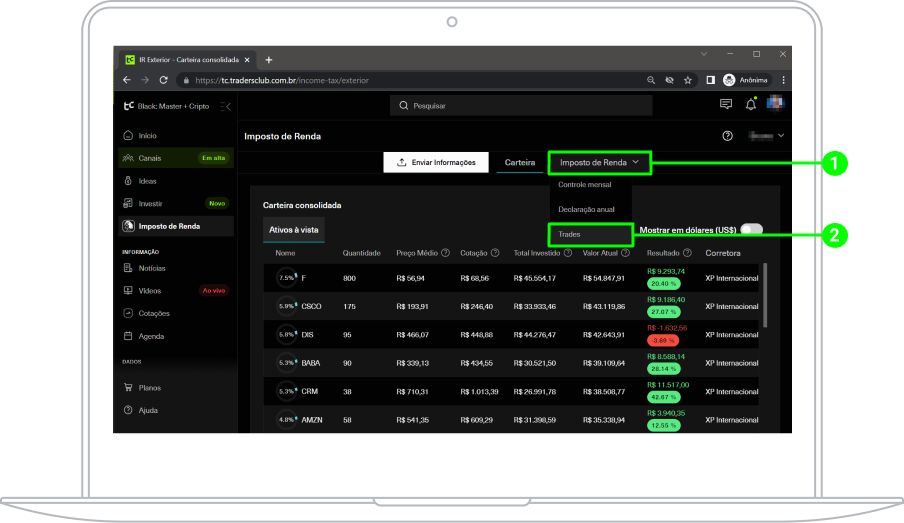
Task: Click Preço Médio info icon
Action: pos(445,253)
